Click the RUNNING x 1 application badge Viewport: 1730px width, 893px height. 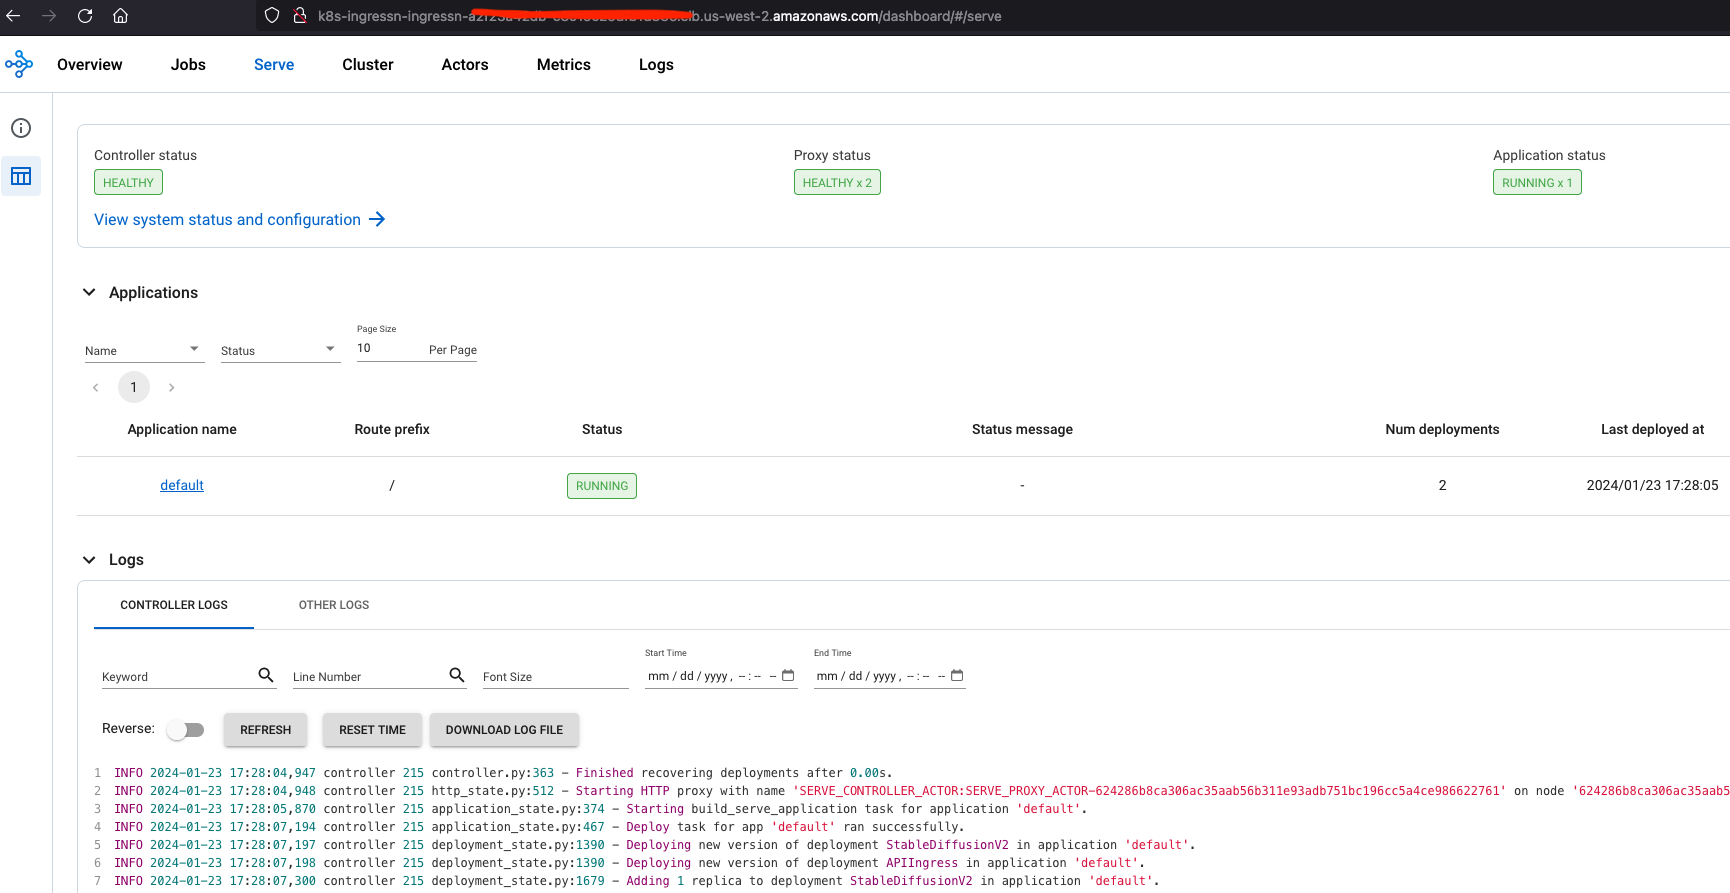pos(1537,182)
